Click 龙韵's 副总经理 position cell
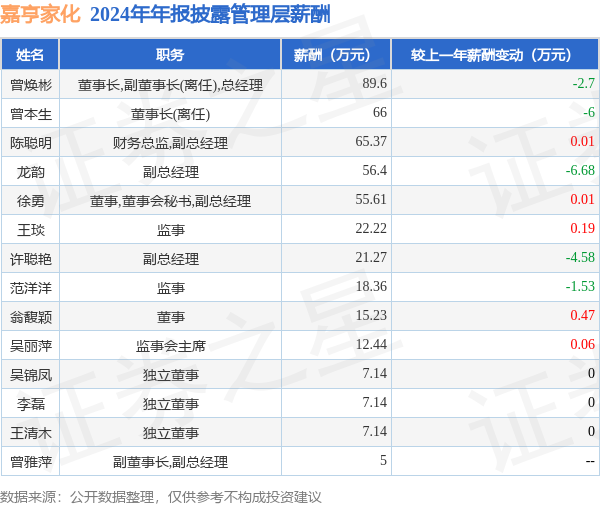 pos(170,172)
